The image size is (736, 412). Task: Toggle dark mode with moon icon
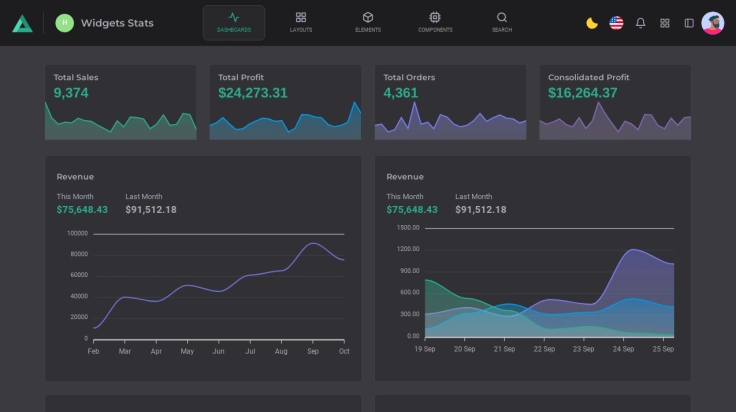click(x=592, y=23)
